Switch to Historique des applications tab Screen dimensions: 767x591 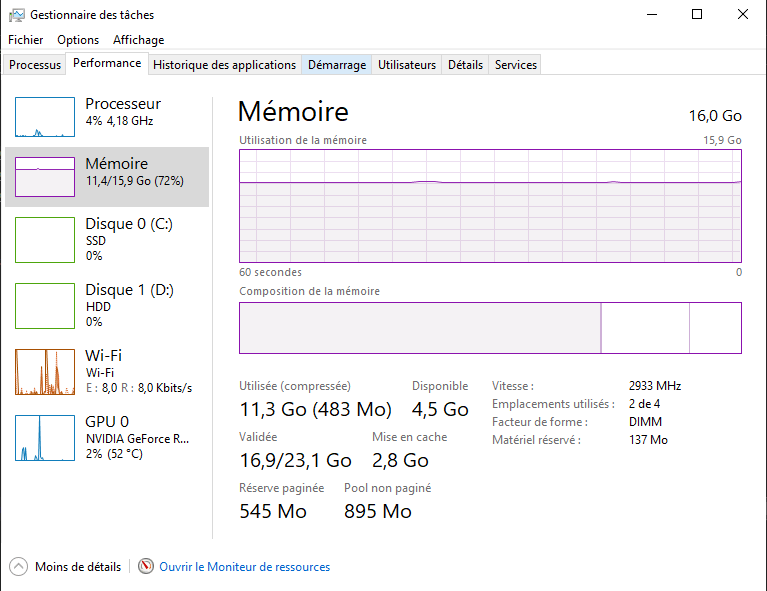(x=225, y=65)
